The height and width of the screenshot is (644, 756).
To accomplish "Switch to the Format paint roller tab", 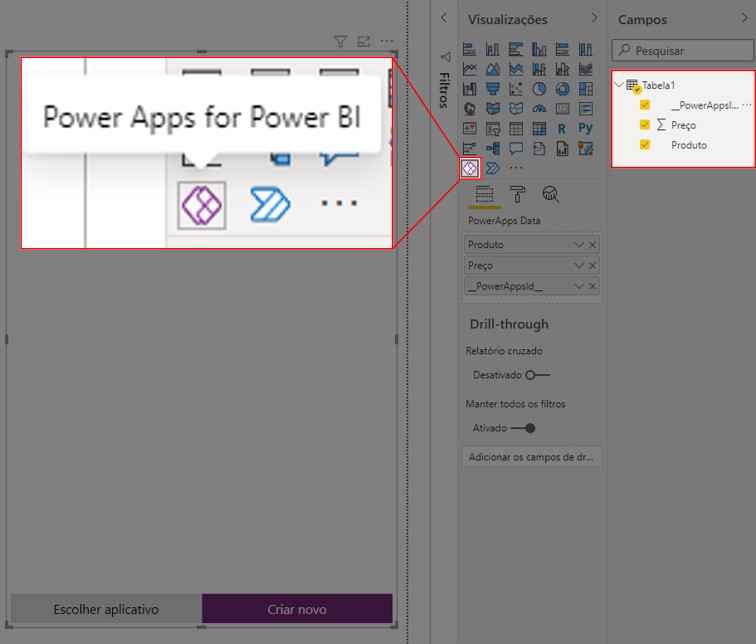I will 517,194.
